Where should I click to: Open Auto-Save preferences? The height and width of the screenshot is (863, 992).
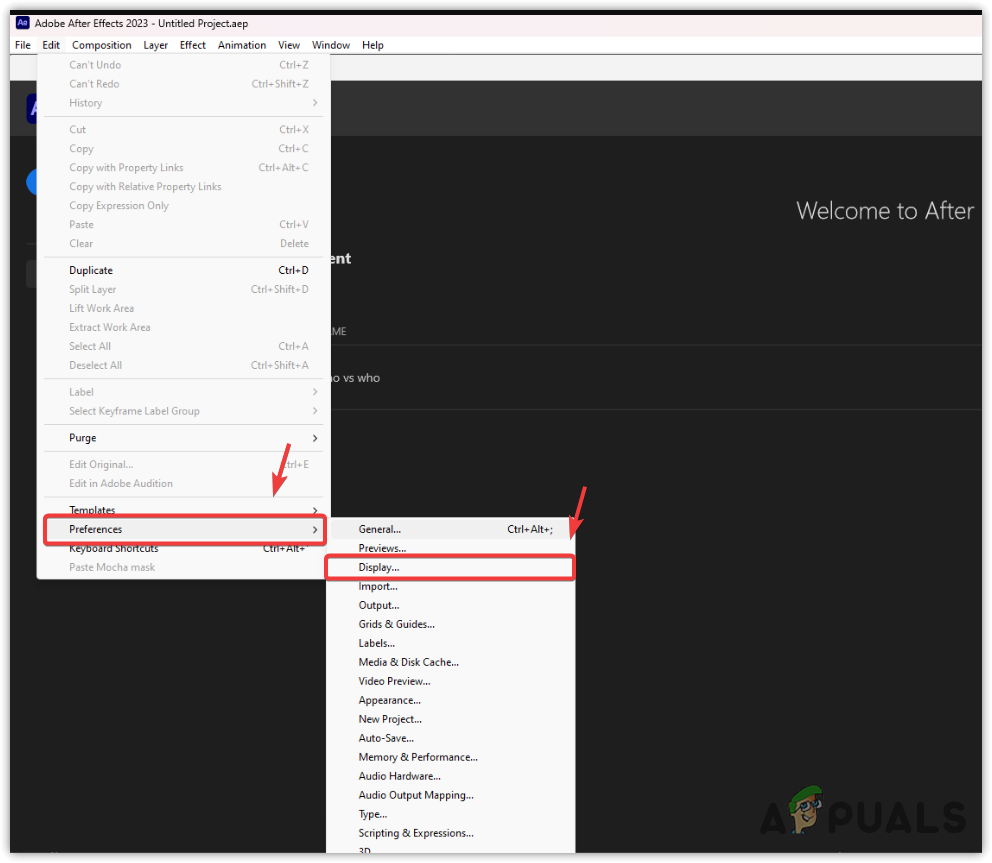click(450, 738)
